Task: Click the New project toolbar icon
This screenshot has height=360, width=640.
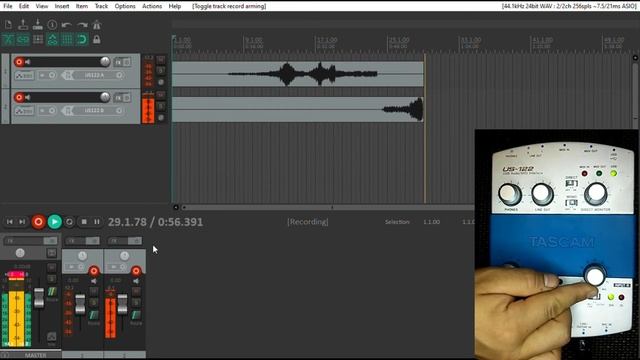Action: [8, 24]
